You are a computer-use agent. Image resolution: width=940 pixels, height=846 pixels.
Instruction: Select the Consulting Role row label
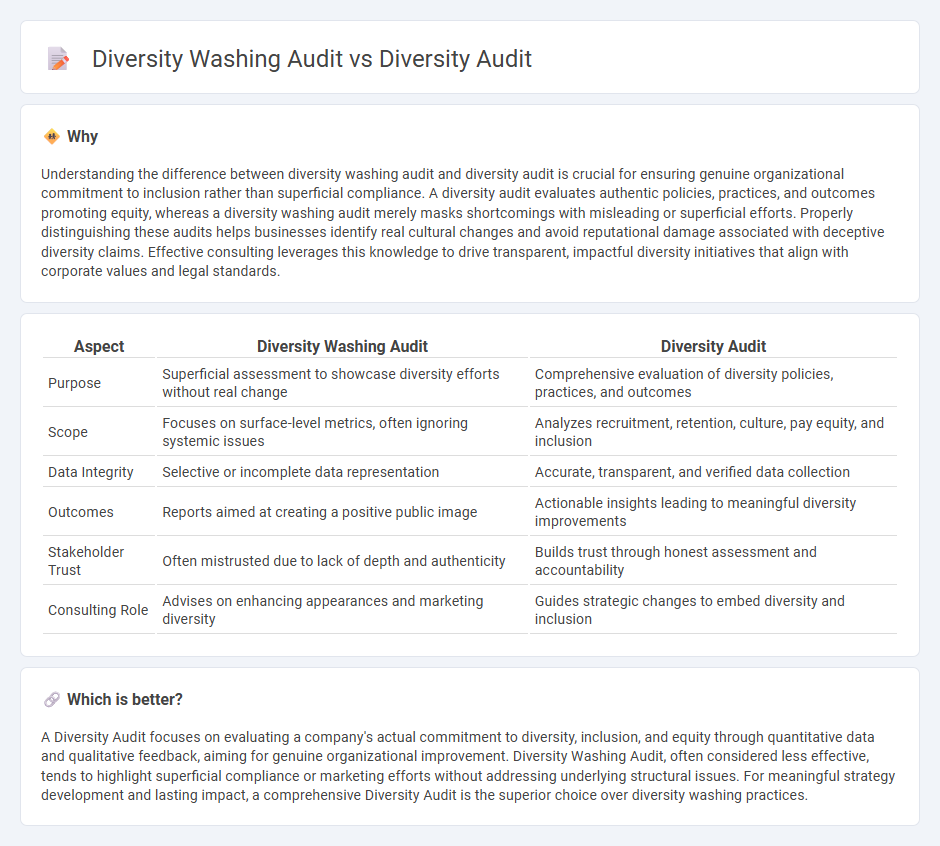pyautogui.click(x=98, y=610)
